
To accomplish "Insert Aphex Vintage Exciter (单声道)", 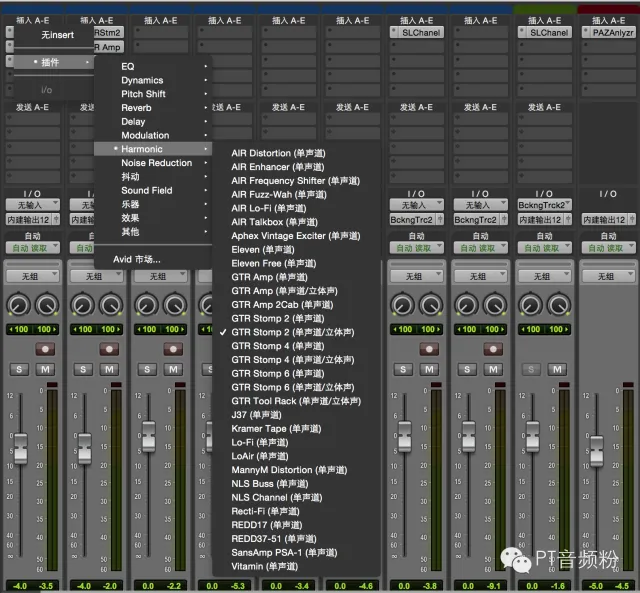I will 296,236.
